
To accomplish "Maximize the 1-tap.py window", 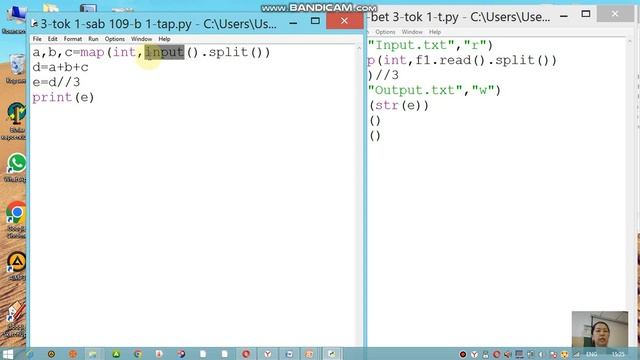I will tap(315, 20).
